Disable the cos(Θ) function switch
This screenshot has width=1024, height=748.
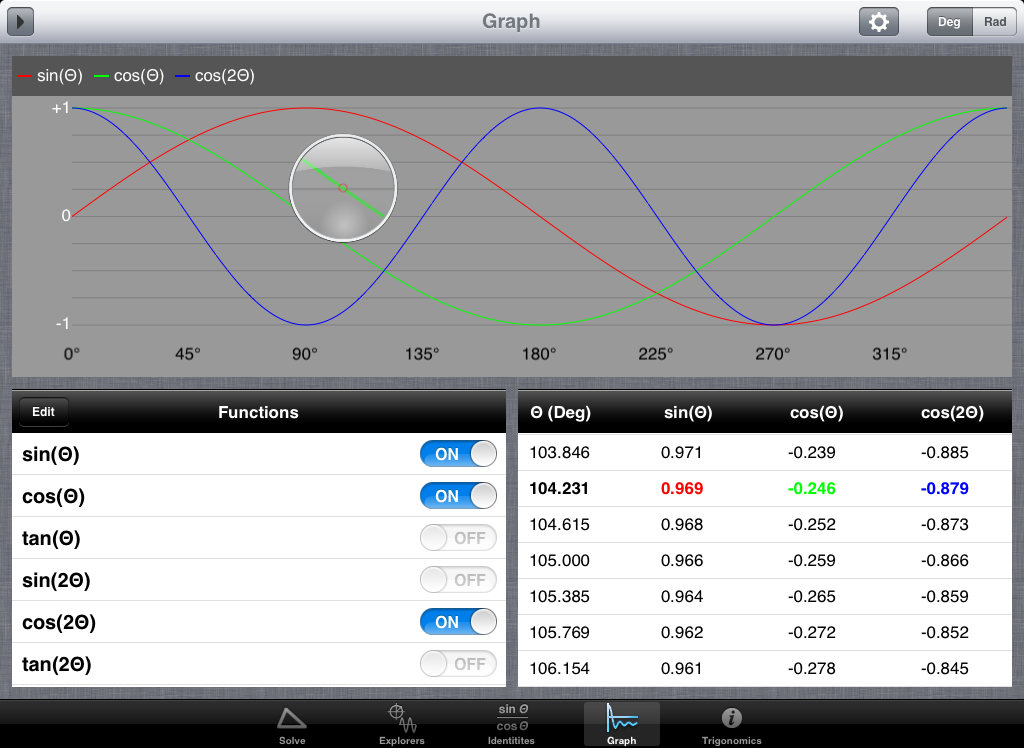click(x=458, y=496)
